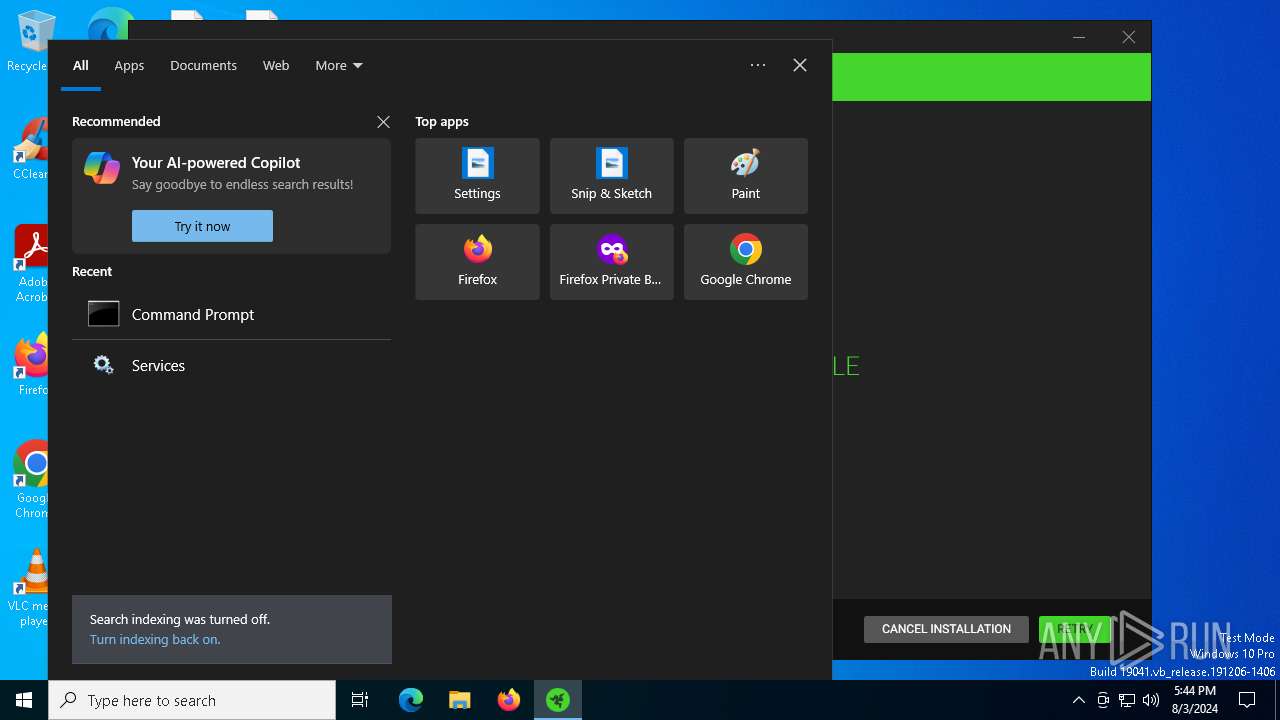Dismiss the Recommended Copilot card
Viewport: 1280px width, 720px height.
[x=383, y=122]
